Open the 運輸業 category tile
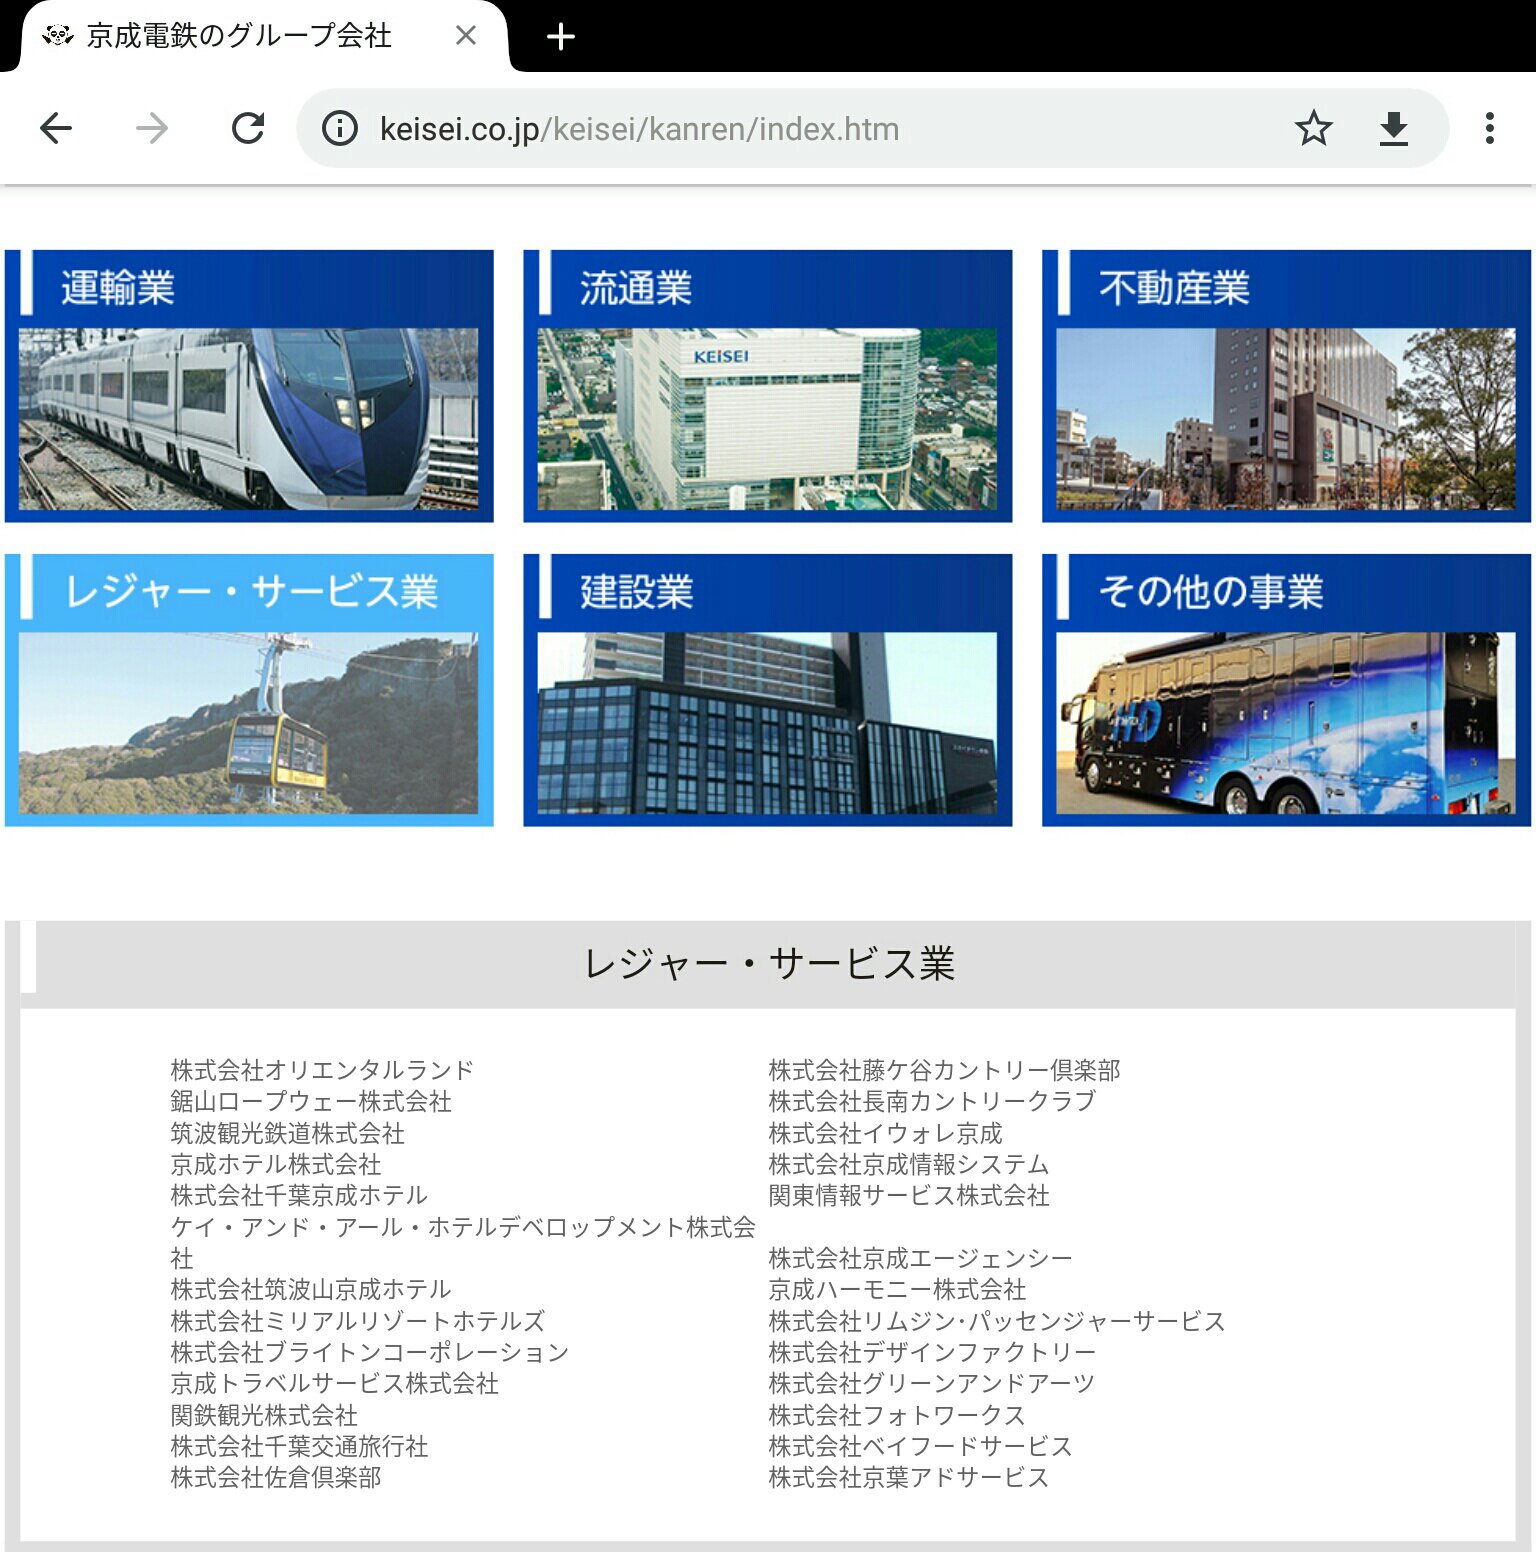The image size is (1536, 1552). pyautogui.click(x=249, y=386)
